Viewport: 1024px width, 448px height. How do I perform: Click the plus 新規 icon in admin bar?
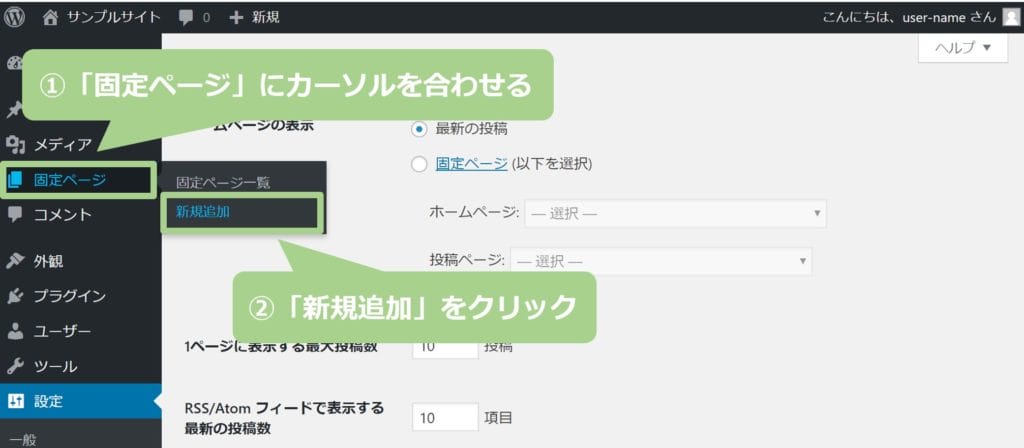point(236,17)
